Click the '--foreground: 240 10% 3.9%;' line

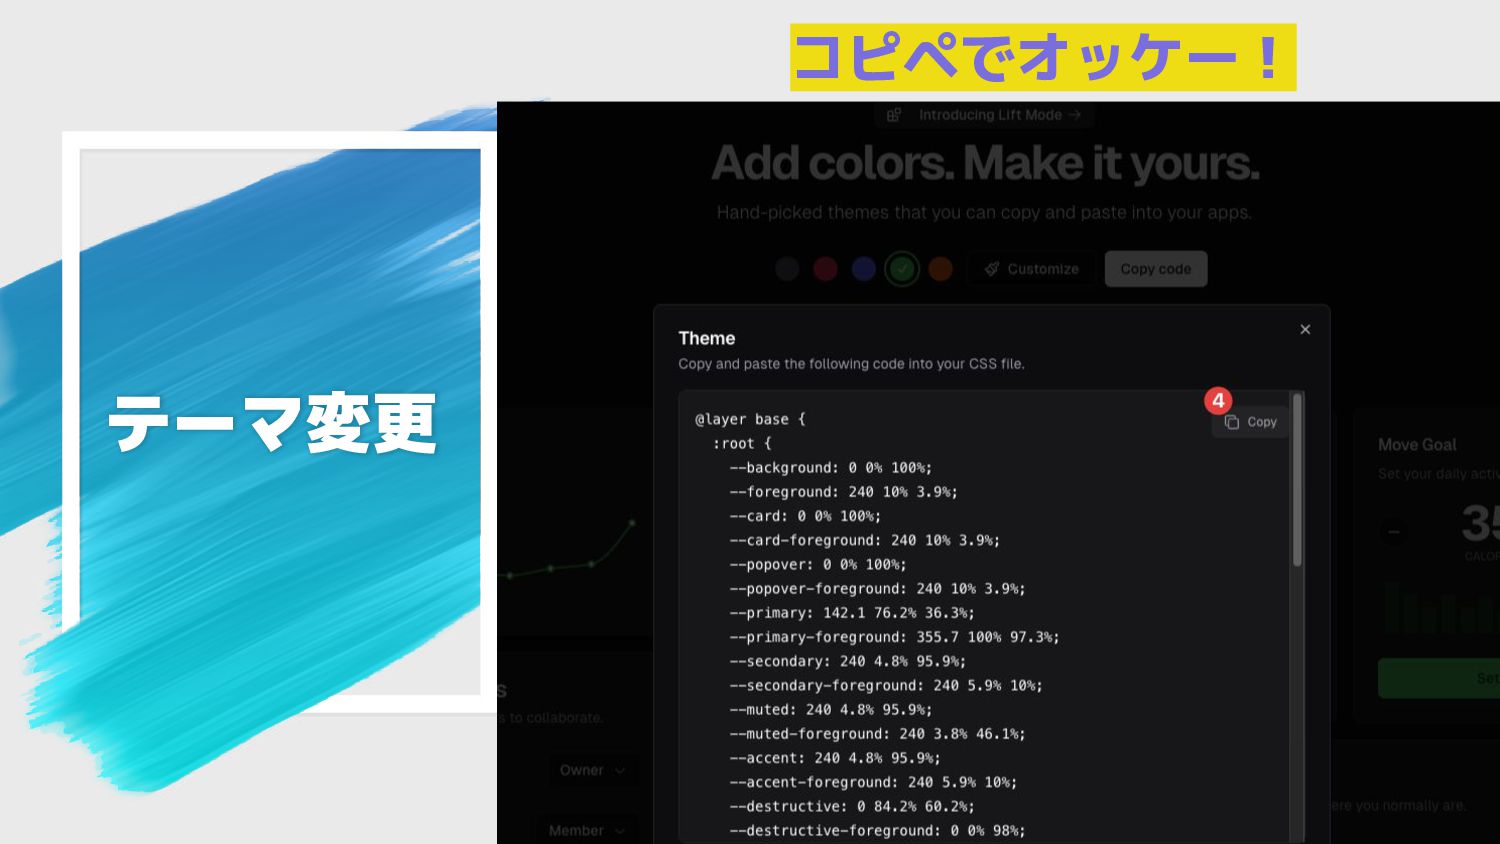(x=843, y=492)
